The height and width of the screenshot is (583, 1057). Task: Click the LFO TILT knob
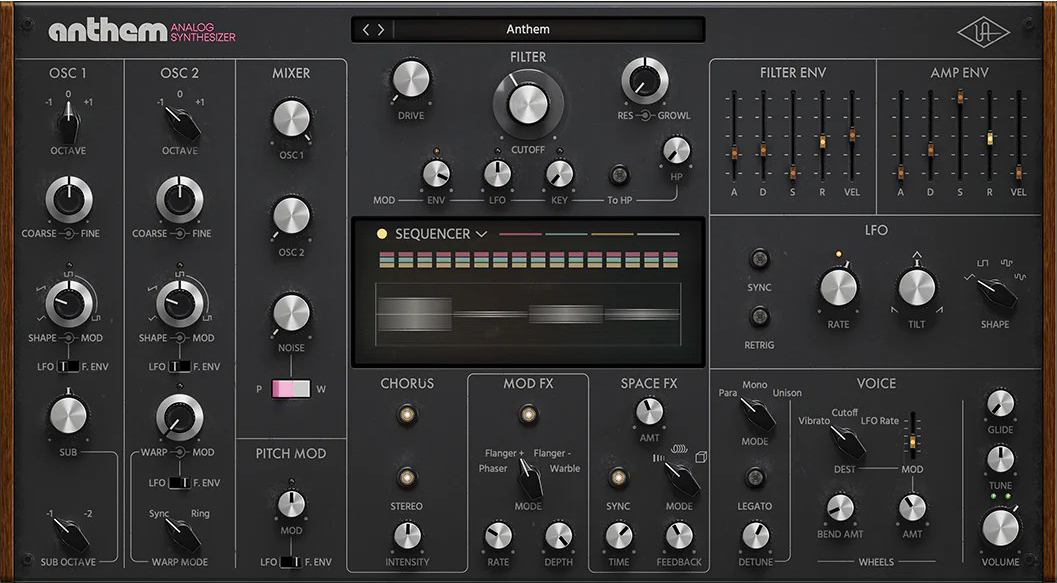pyautogui.click(x=917, y=288)
